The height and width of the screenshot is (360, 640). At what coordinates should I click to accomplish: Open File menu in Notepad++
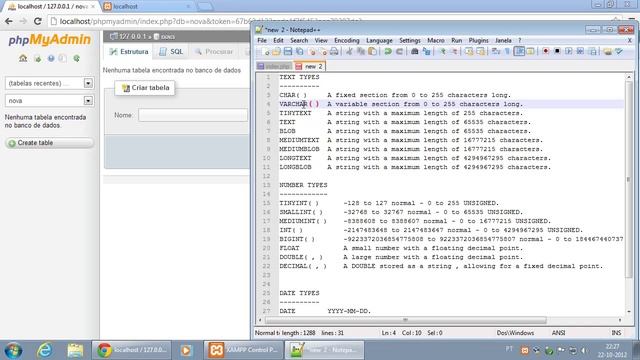tap(262, 40)
